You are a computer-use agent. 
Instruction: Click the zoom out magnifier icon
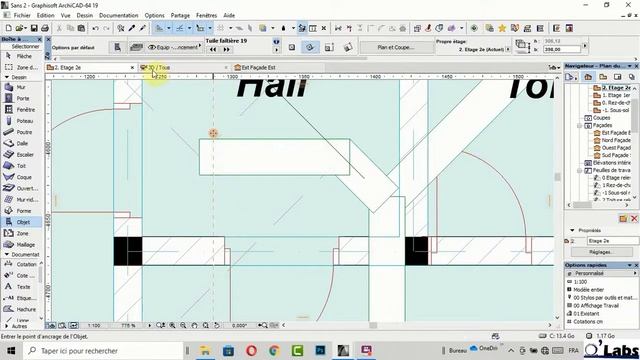pyautogui.click(x=183, y=325)
